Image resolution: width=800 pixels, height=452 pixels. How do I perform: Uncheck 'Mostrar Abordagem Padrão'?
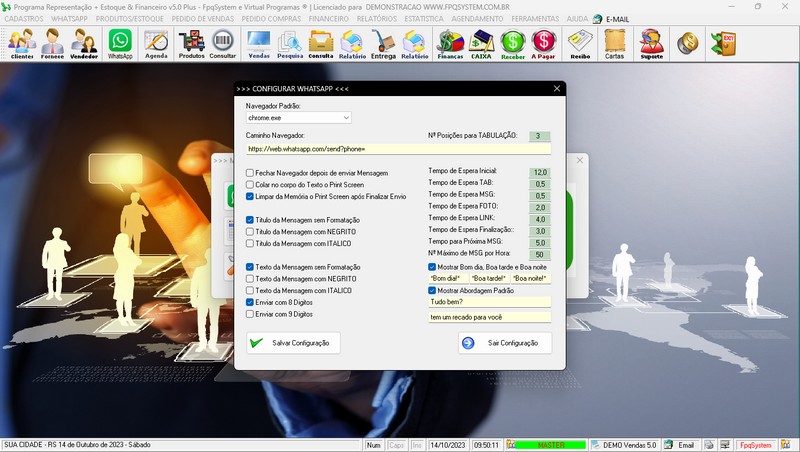[432, 291]
